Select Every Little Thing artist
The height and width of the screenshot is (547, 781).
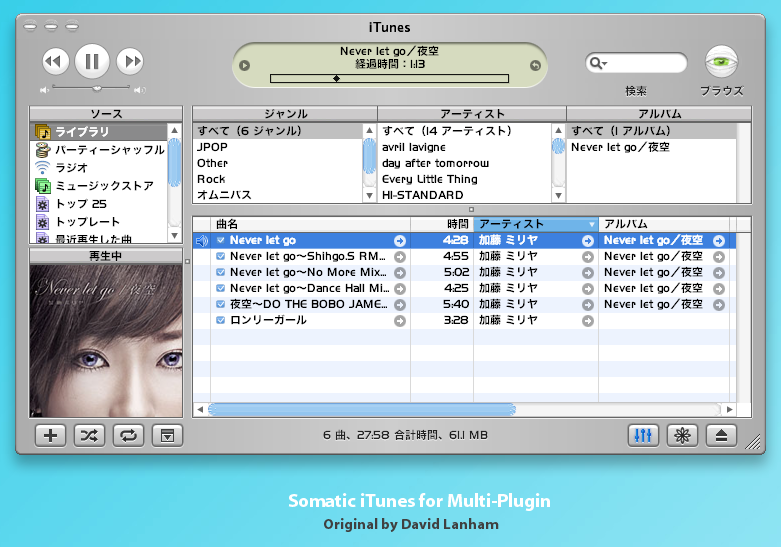point(465,179)
